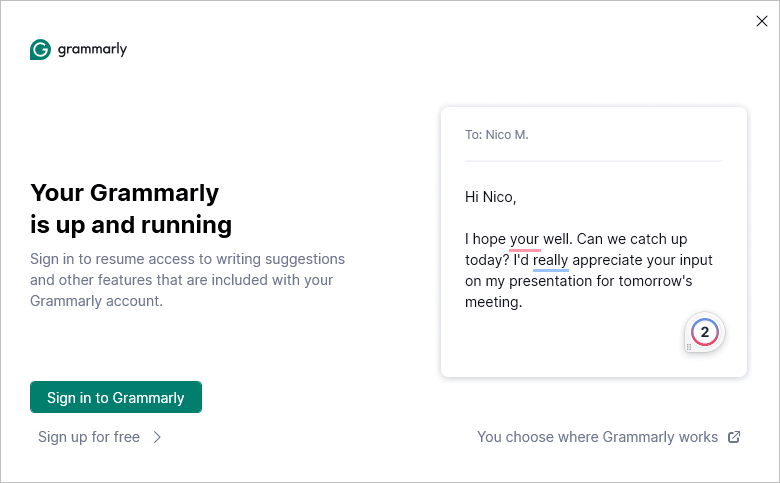Click the grammarly wordmark text
Image resolution: width=780 pixels, height=483 pixels.
[x=92, y=50]
